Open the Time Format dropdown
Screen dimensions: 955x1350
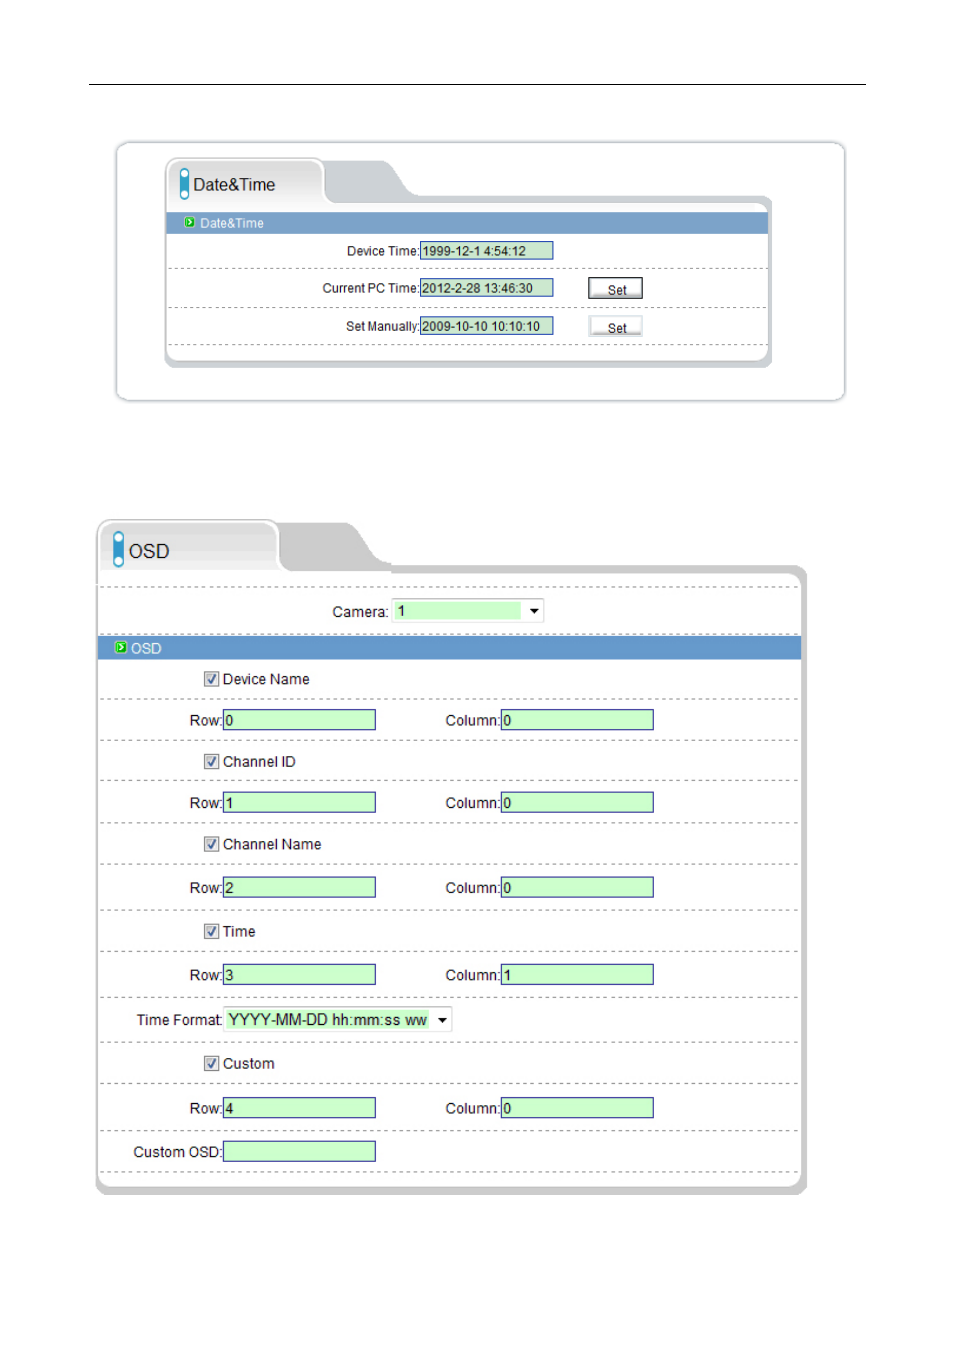coord(338,1020)
